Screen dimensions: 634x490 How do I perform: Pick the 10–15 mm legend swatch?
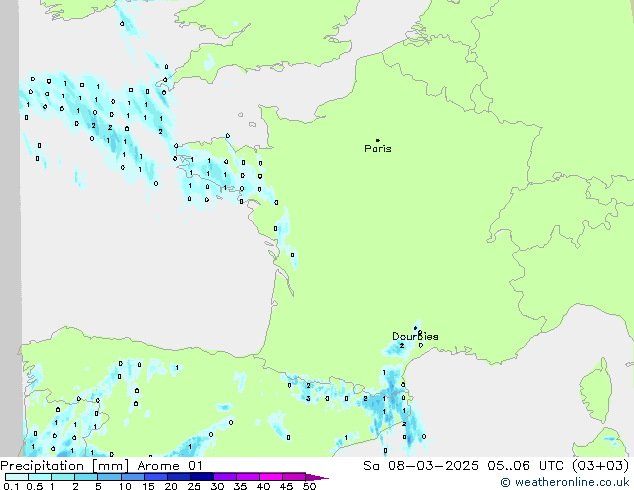coord(132,477)
